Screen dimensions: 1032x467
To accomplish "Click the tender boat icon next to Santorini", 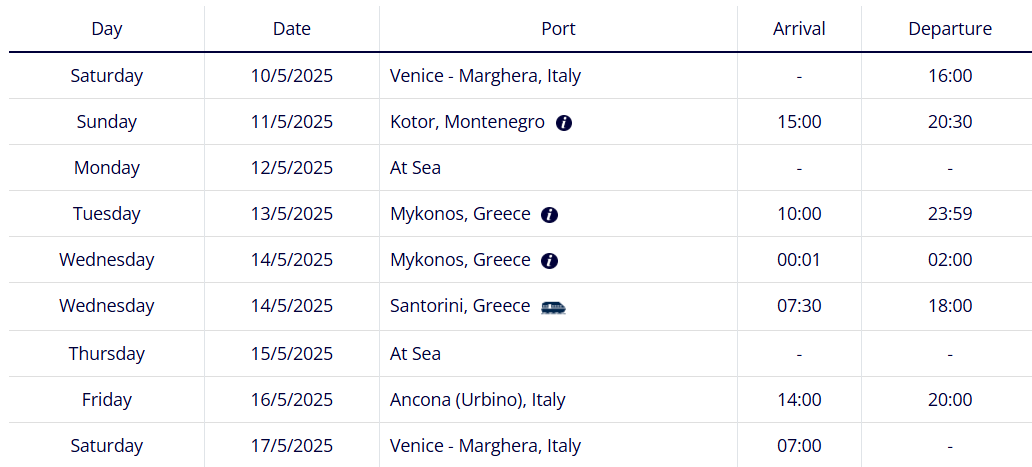I will coord(554,307).
